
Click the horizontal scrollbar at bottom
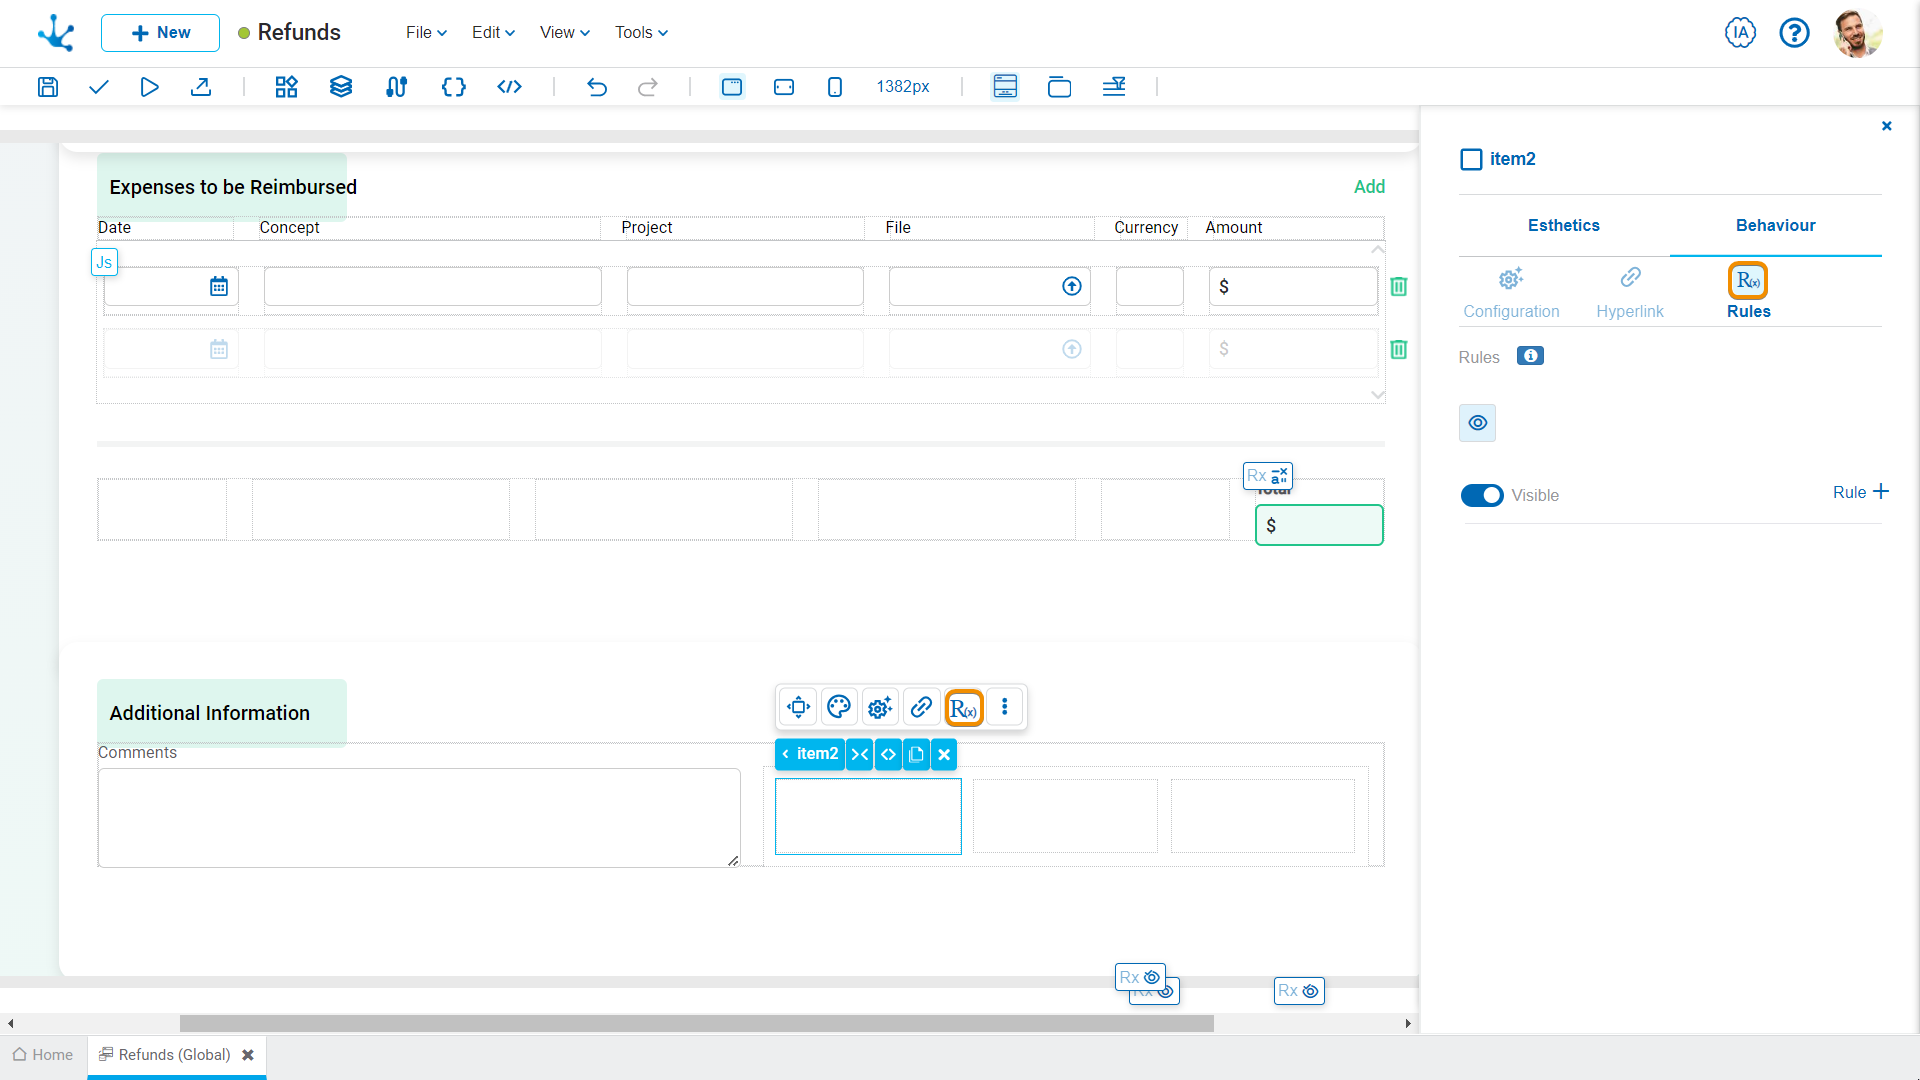coord(696,1024)
